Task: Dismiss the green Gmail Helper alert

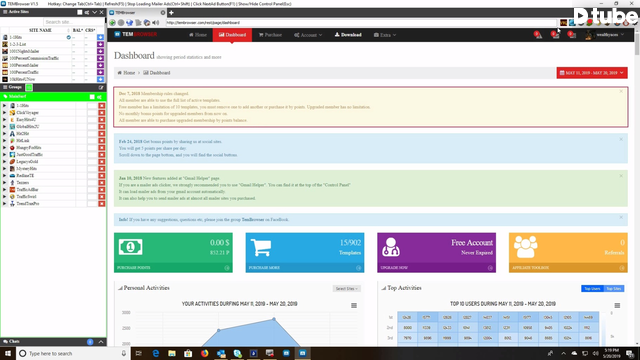Action: [x=621, y=176]
